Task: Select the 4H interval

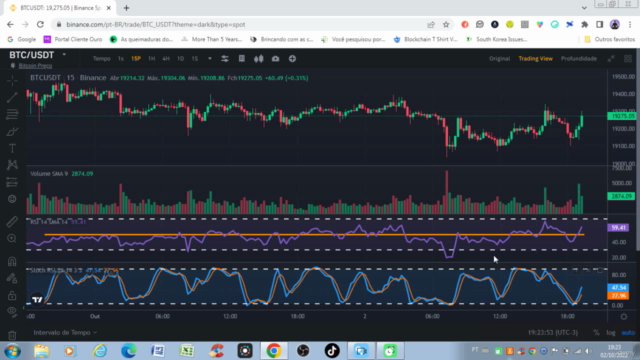Action: coord(166,59)
